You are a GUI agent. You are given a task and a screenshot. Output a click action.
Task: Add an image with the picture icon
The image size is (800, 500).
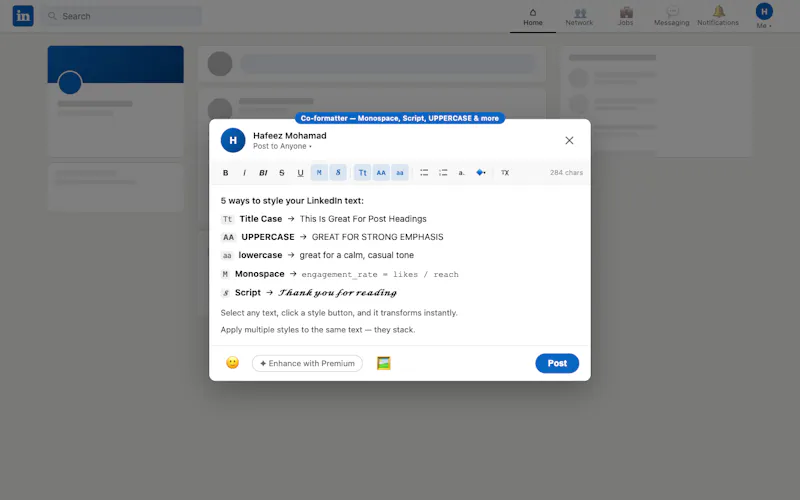click(384, 363)
